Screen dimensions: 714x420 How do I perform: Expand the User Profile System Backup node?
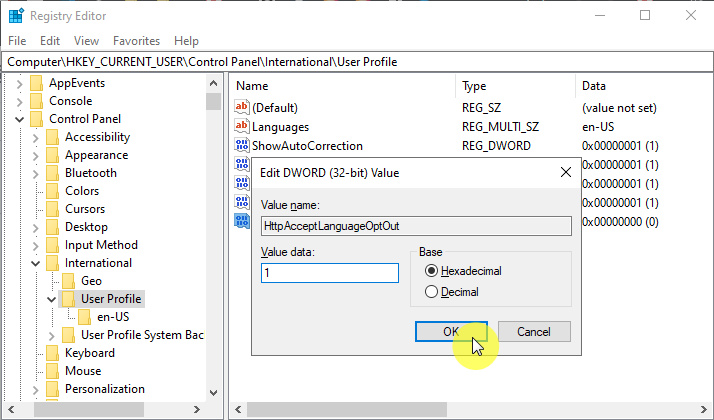[x=52, y=335]
